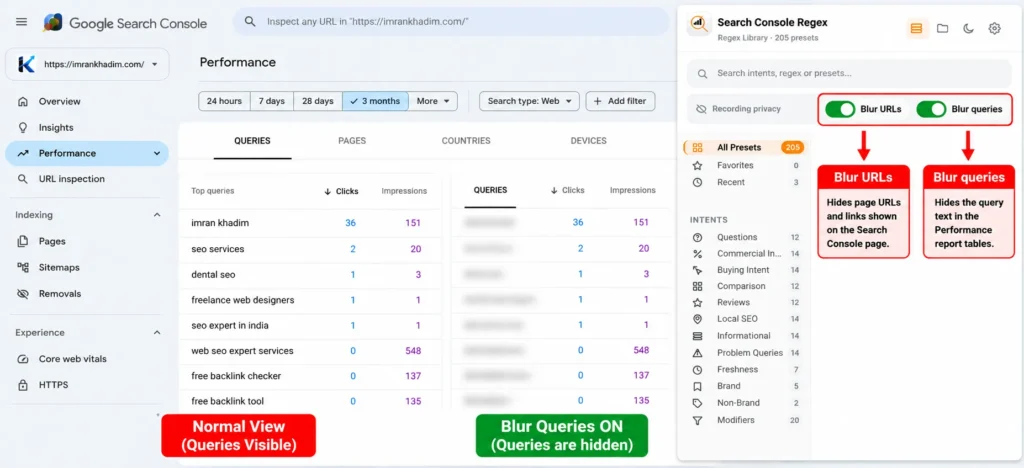Select the Reviews intent
This screenshot has width=1024, height=468.
click(744, 303)
